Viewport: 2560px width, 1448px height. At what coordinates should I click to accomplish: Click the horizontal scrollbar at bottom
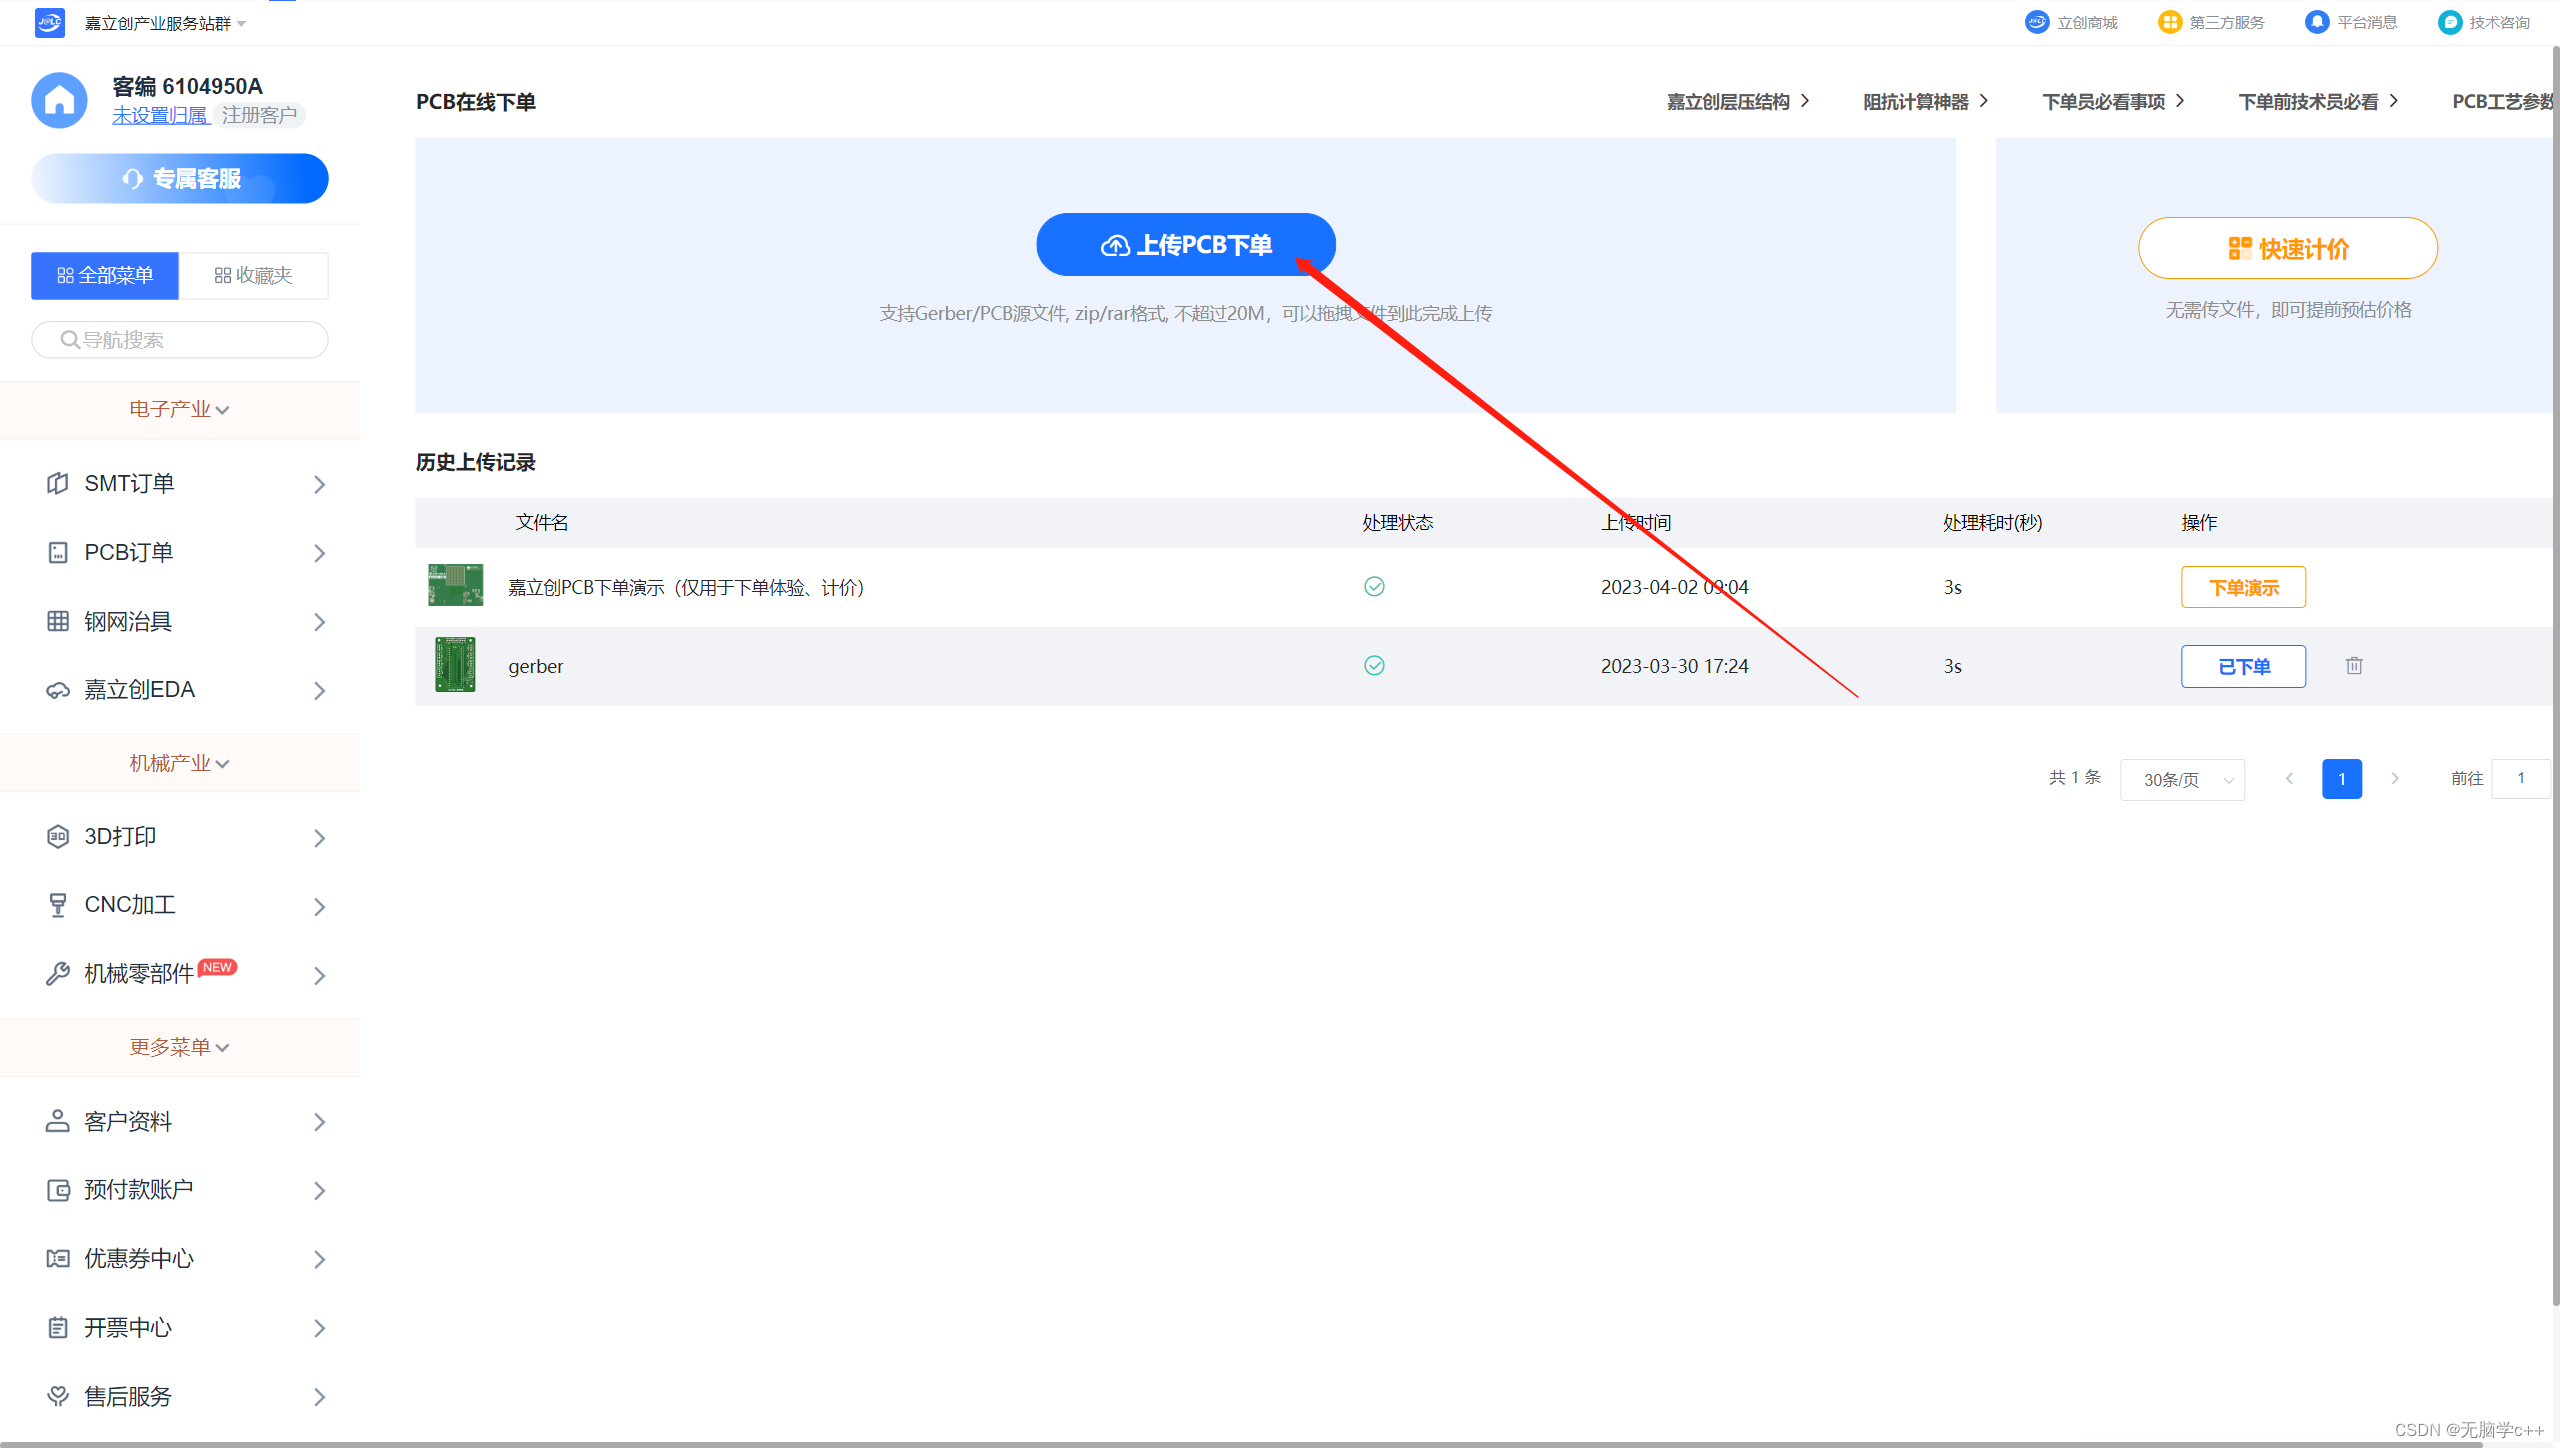click(1240, 1444)
